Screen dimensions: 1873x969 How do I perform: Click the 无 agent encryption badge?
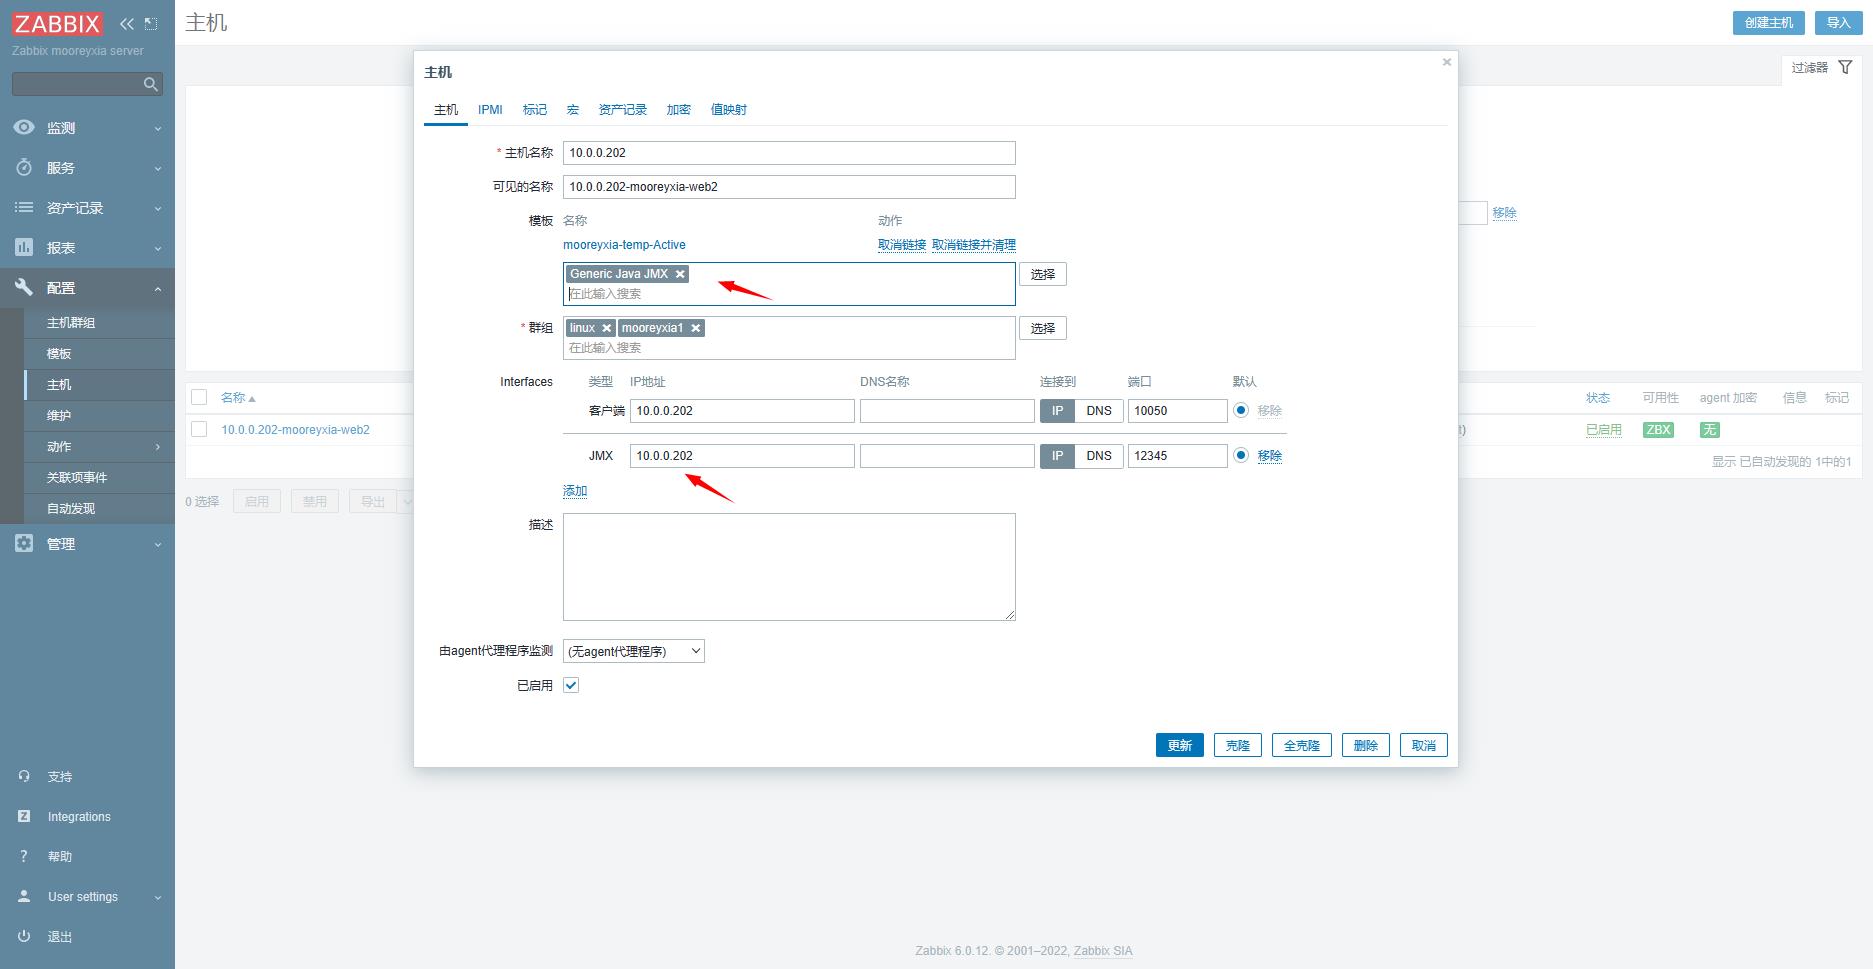(1710, 429)
